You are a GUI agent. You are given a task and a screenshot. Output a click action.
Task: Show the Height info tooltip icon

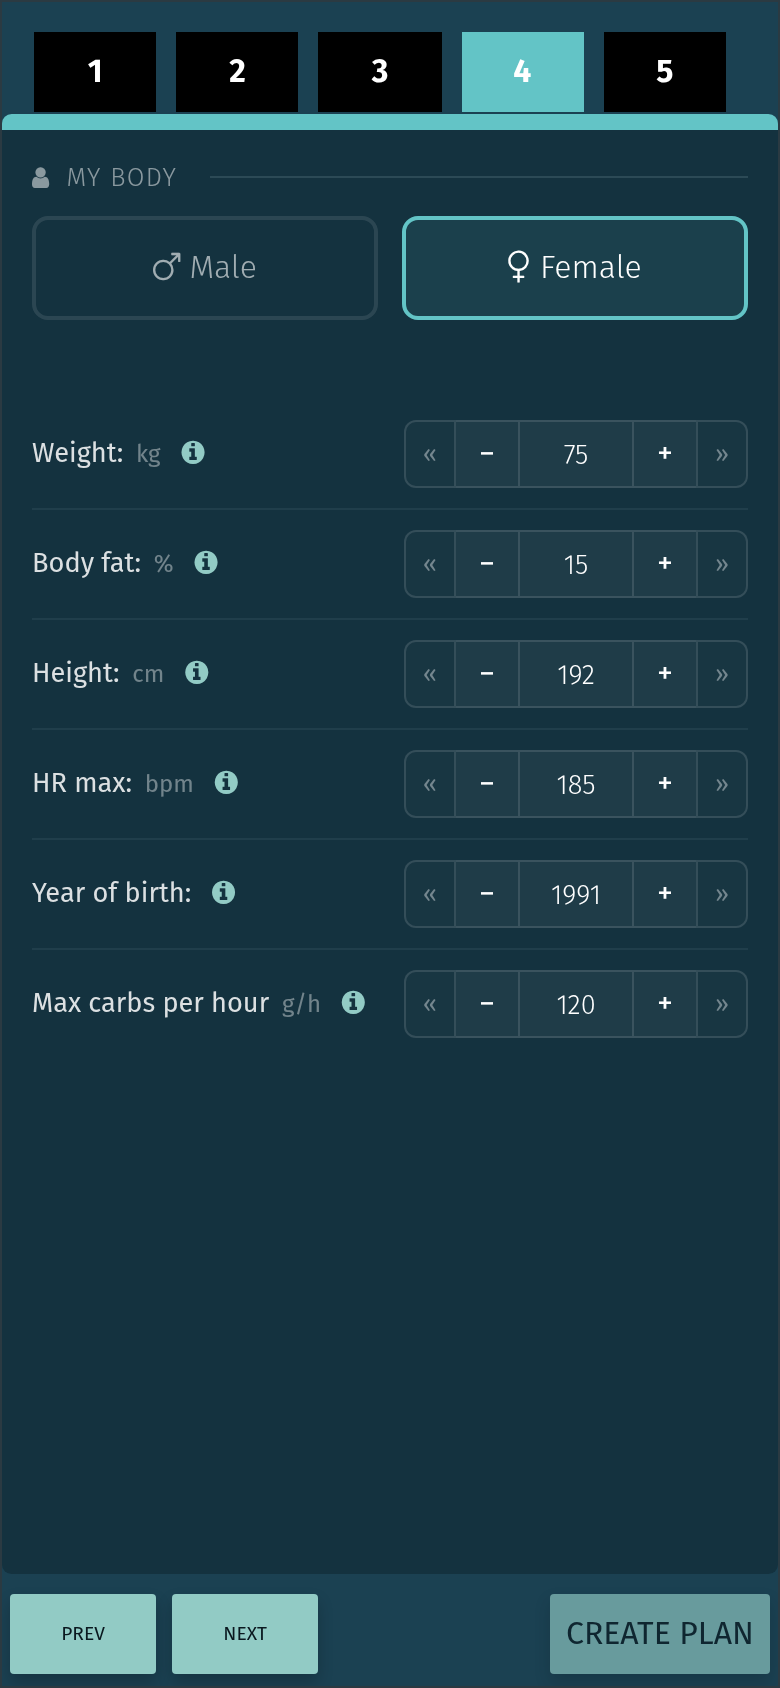[197, 672]
